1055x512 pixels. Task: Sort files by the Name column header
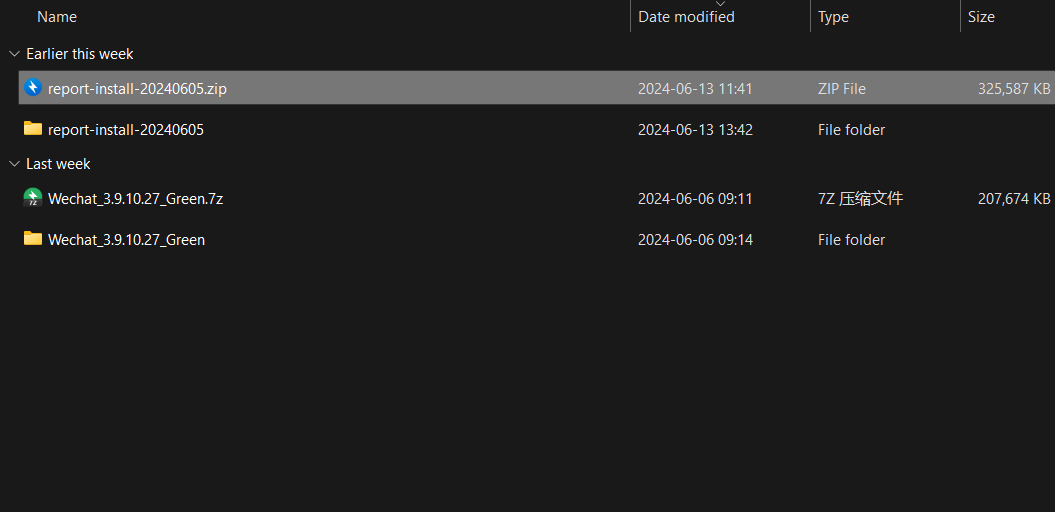click(57, 17)
